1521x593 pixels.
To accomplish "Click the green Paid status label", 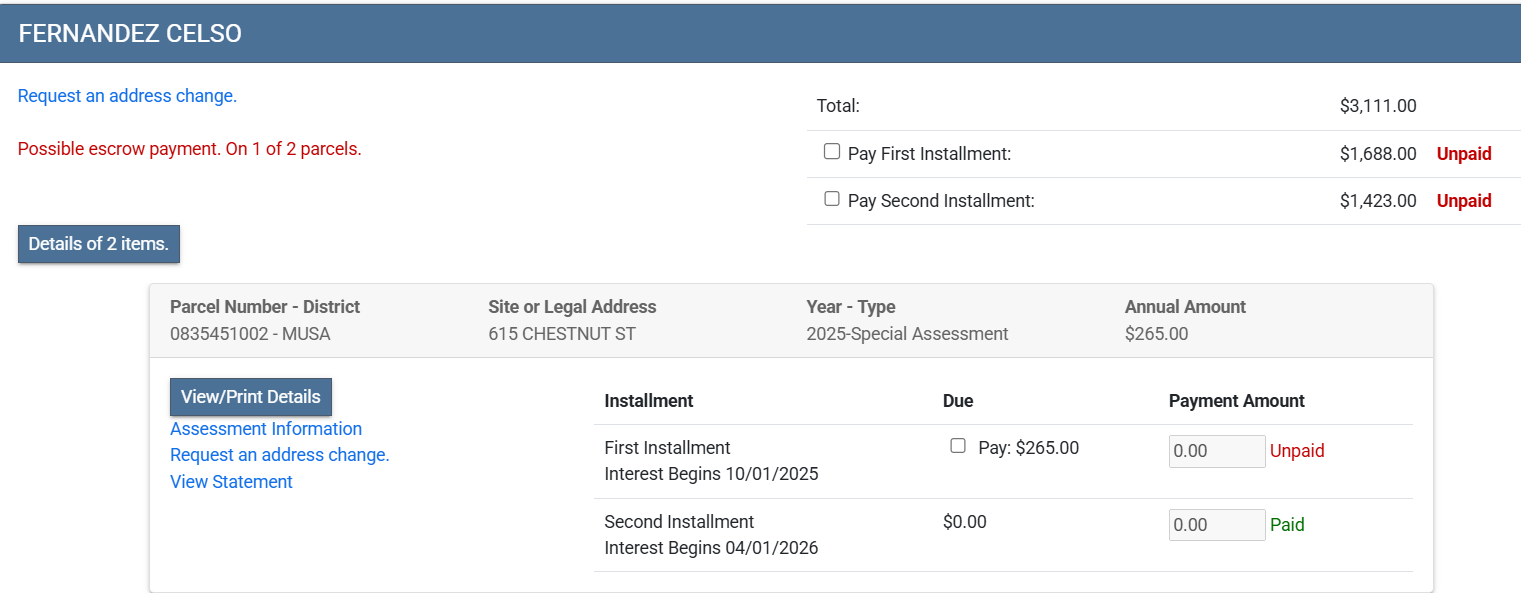I will (1286, 525).
